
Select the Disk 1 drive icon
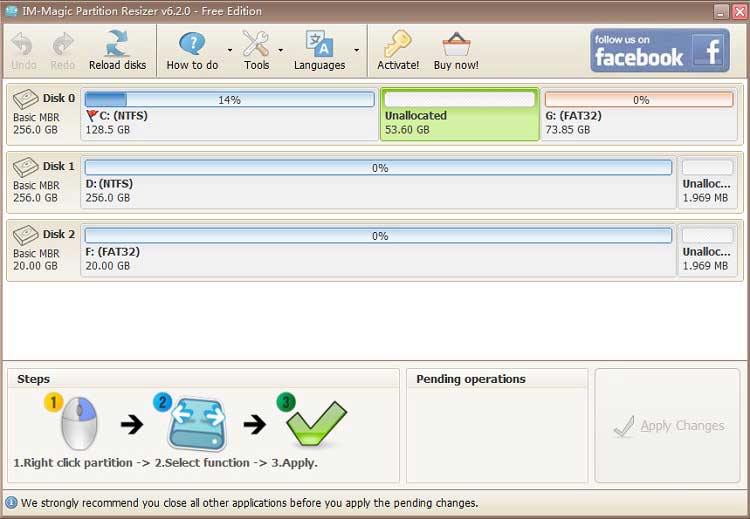[26, 167]
